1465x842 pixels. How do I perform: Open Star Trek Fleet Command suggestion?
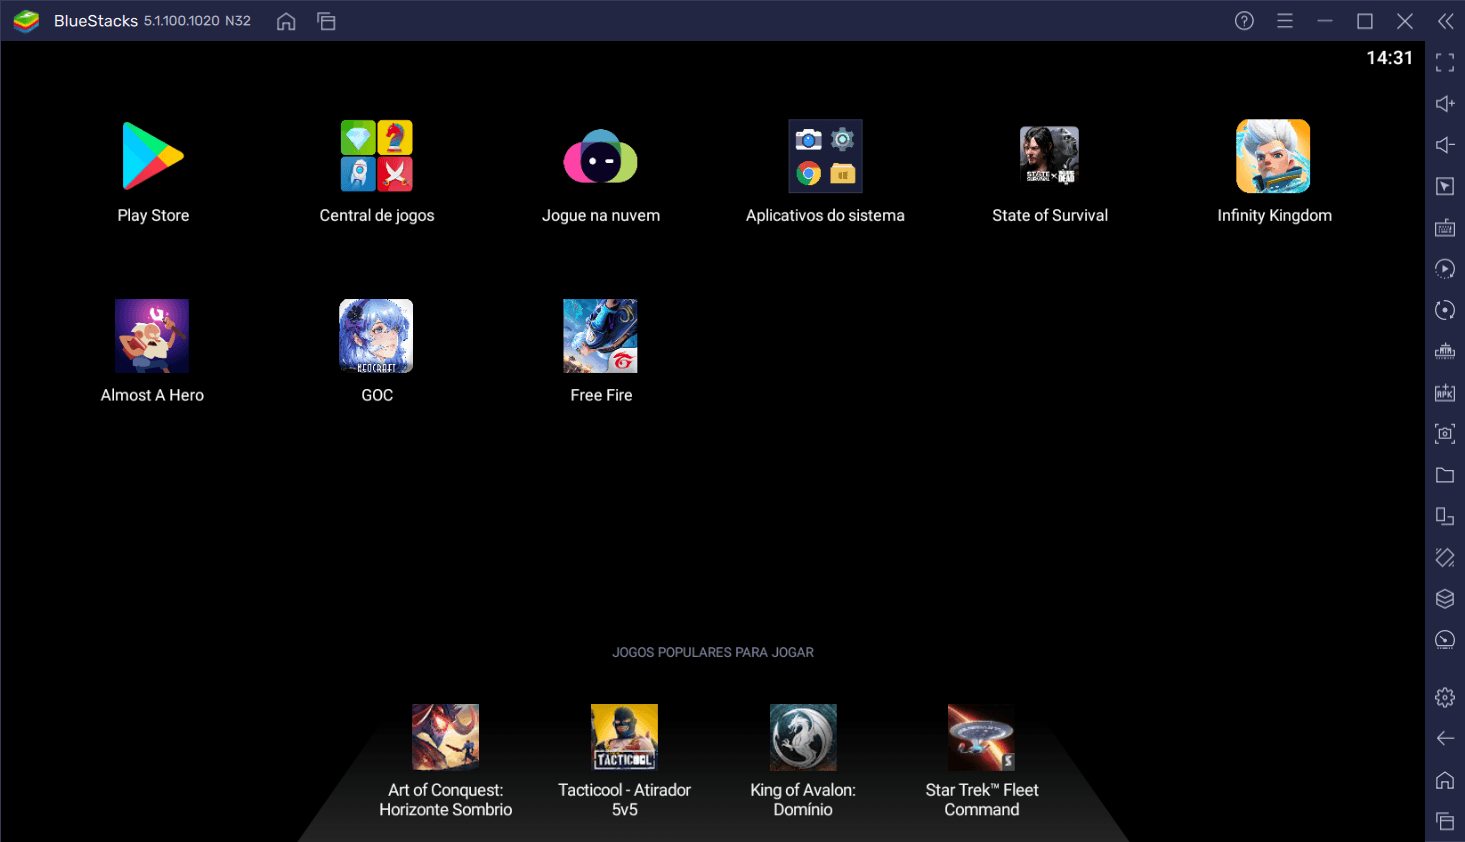pyautogui.click(x=982, y=737)
